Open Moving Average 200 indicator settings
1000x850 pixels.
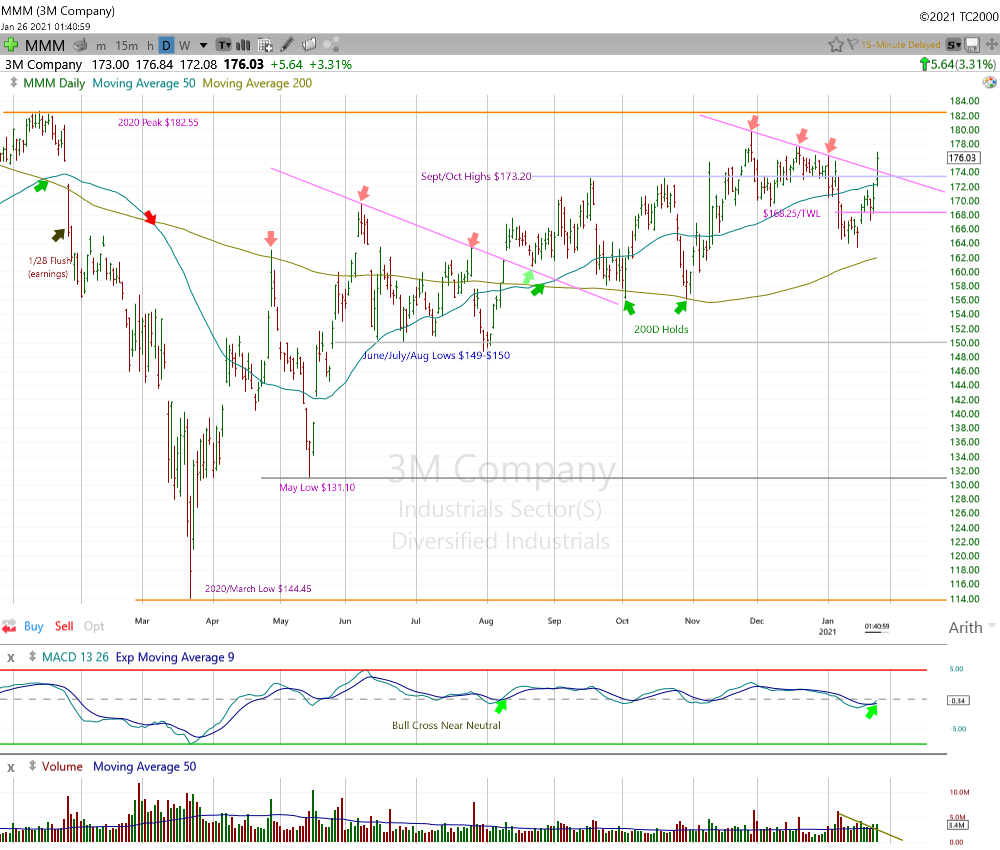coord(257,83)
